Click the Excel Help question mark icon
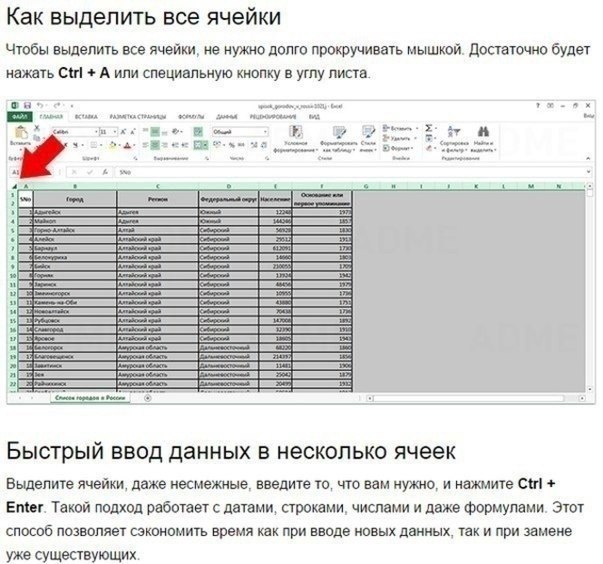The height and width of the screenshot is (564, 603). (x=538, y=105)
